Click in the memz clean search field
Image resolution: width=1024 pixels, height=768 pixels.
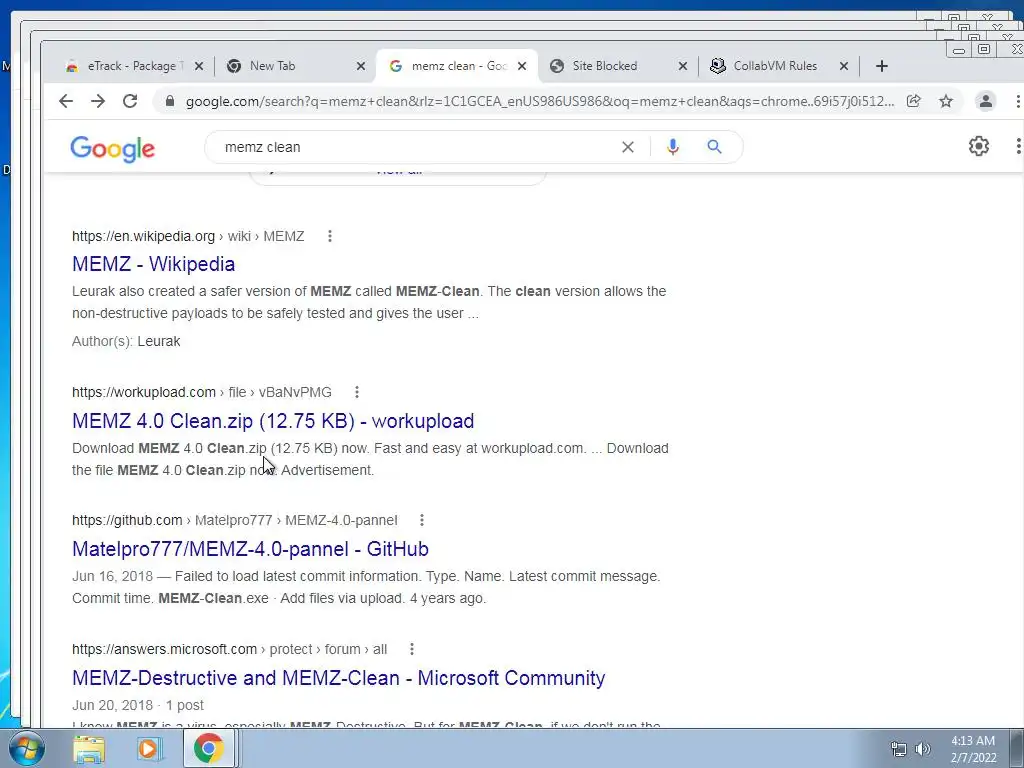click(418, 148)
